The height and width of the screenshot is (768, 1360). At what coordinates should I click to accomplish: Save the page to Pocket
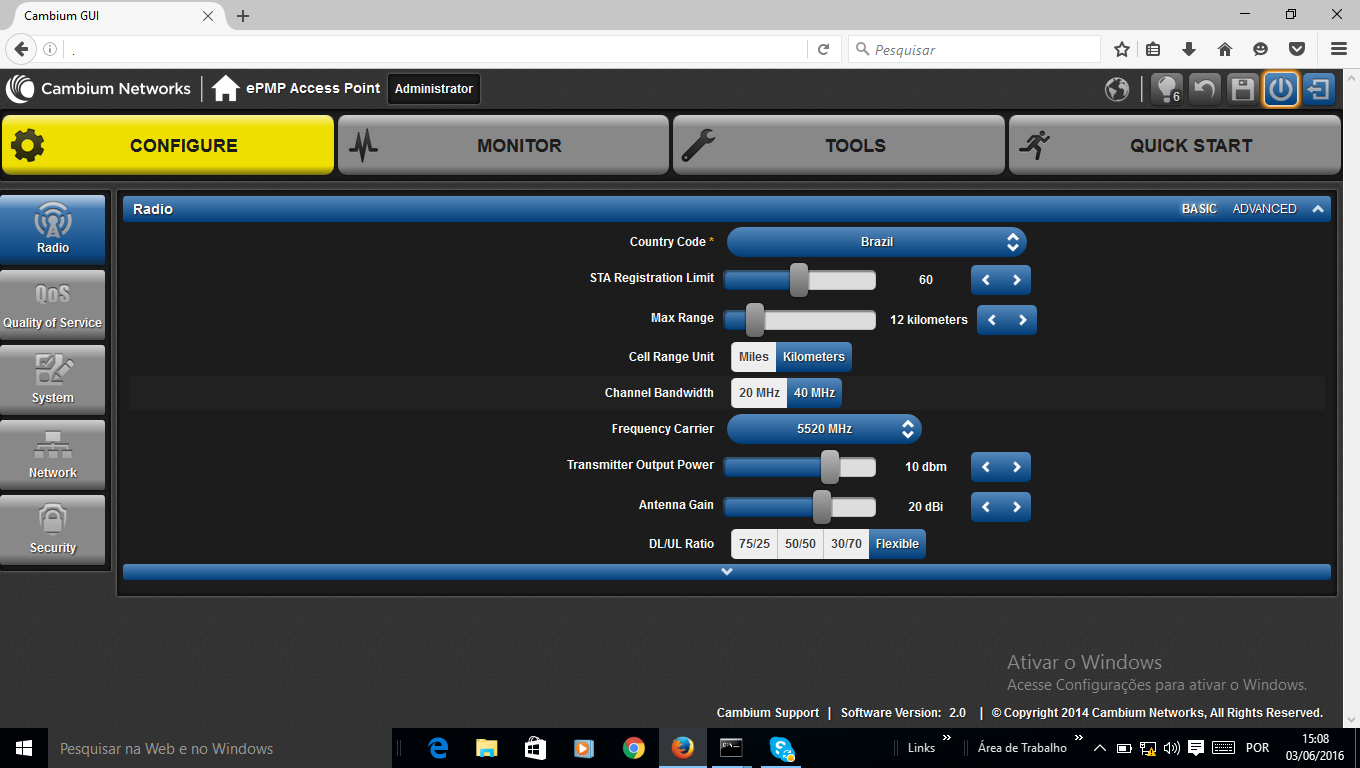1297,49
